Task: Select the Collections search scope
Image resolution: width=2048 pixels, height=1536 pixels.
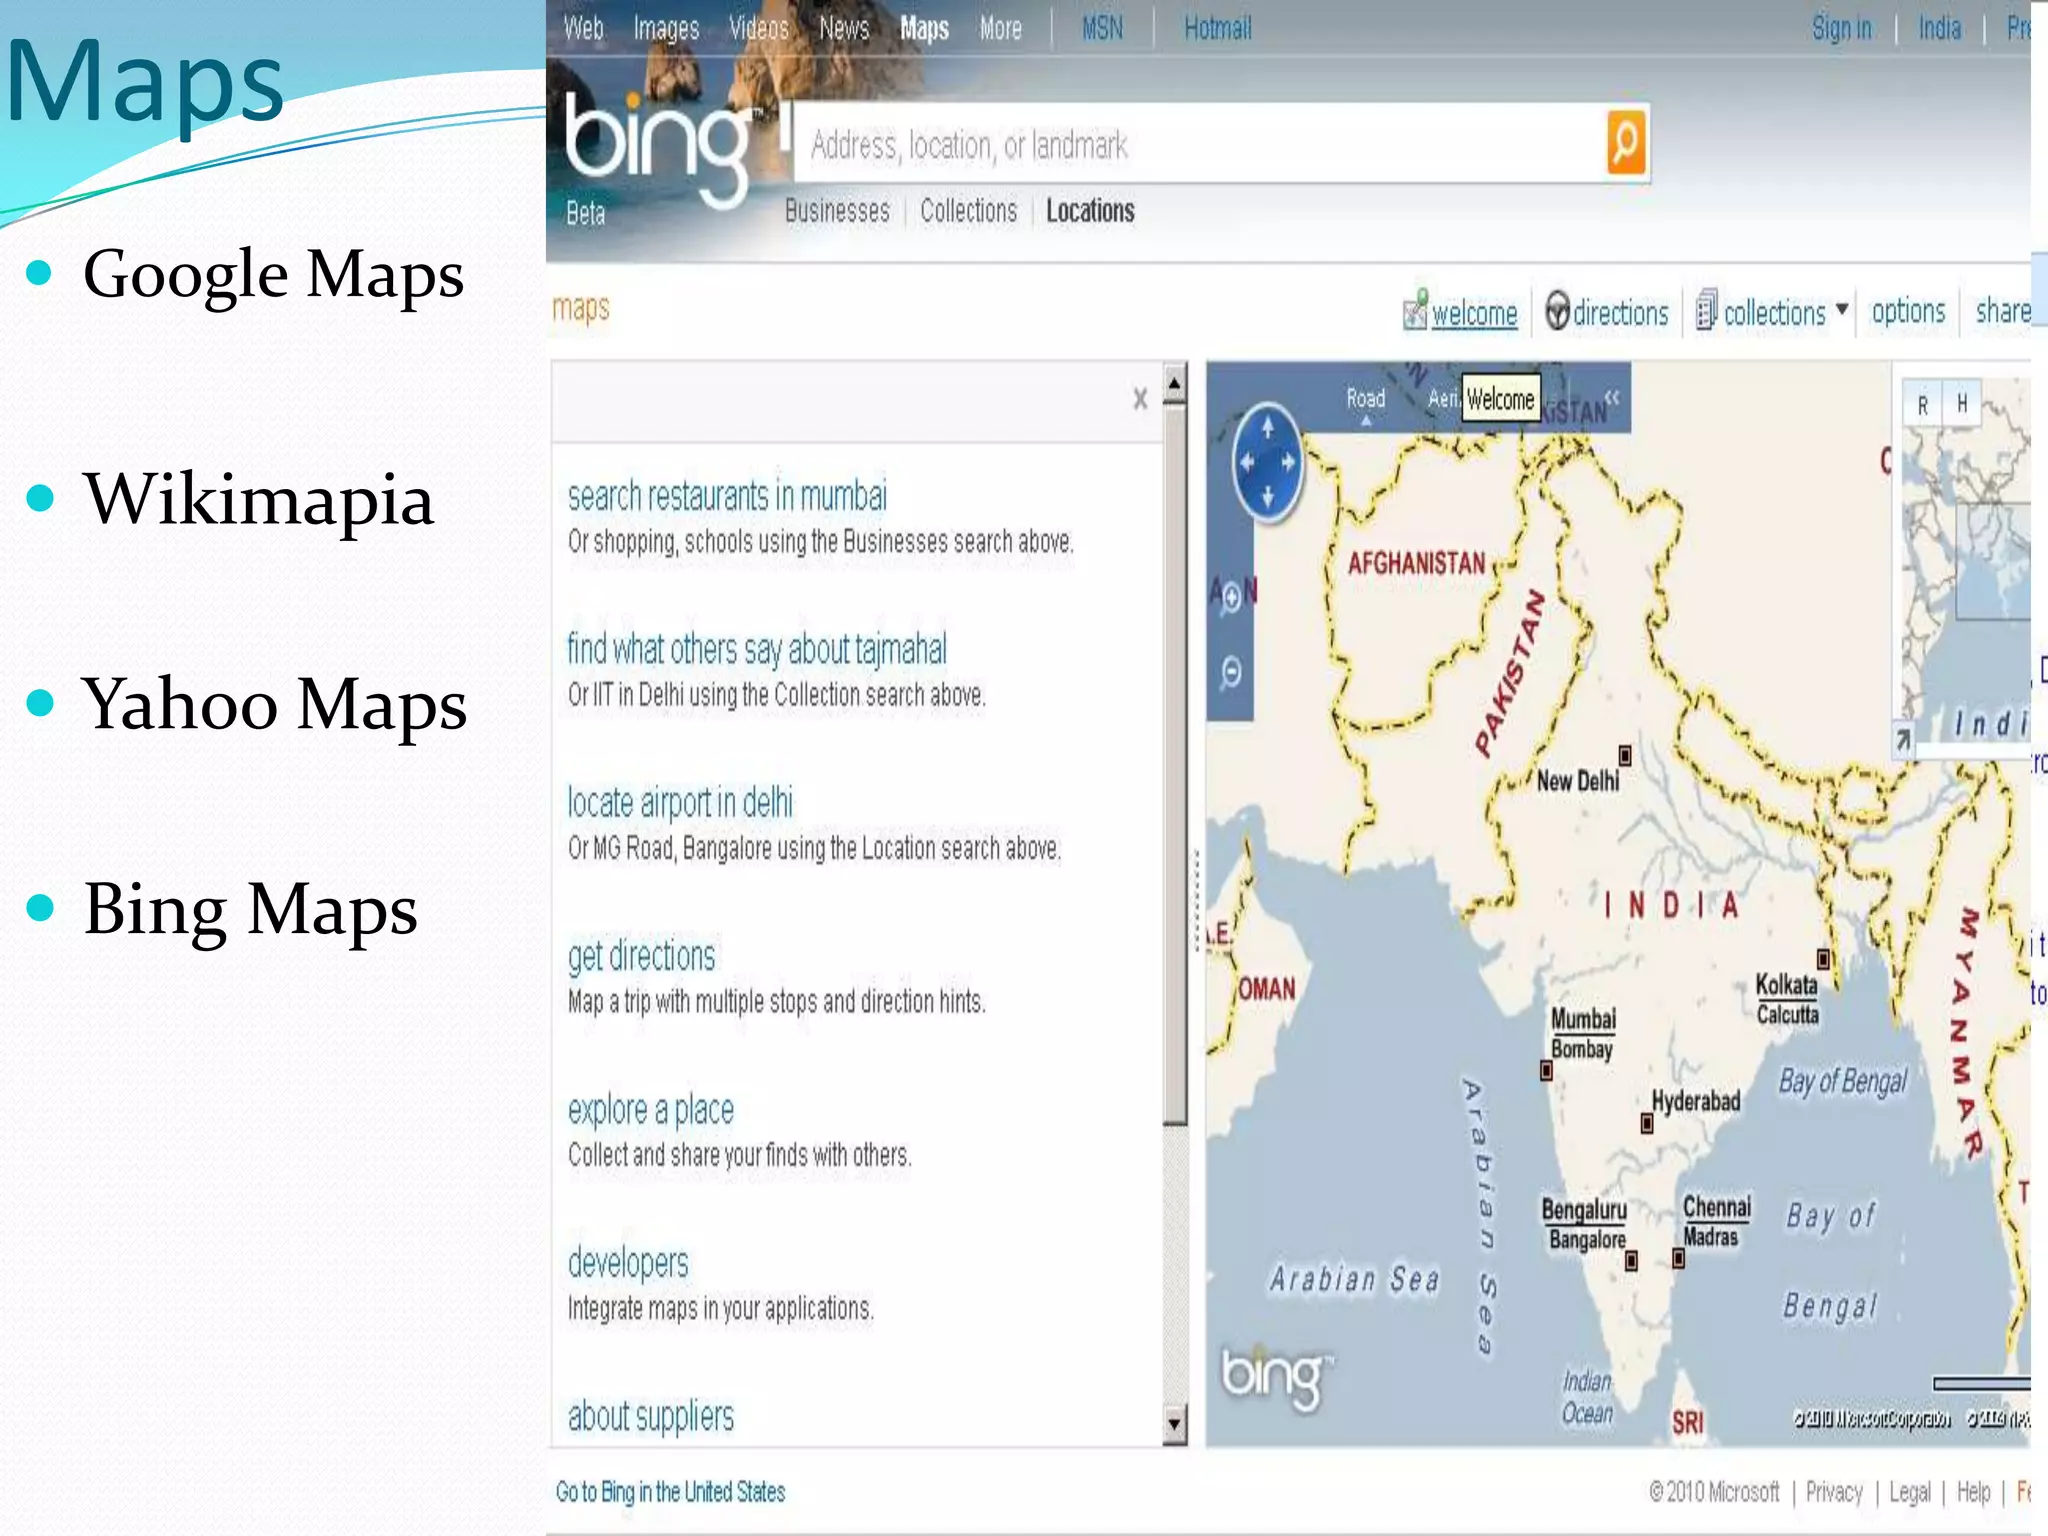Action: [968, 211]
